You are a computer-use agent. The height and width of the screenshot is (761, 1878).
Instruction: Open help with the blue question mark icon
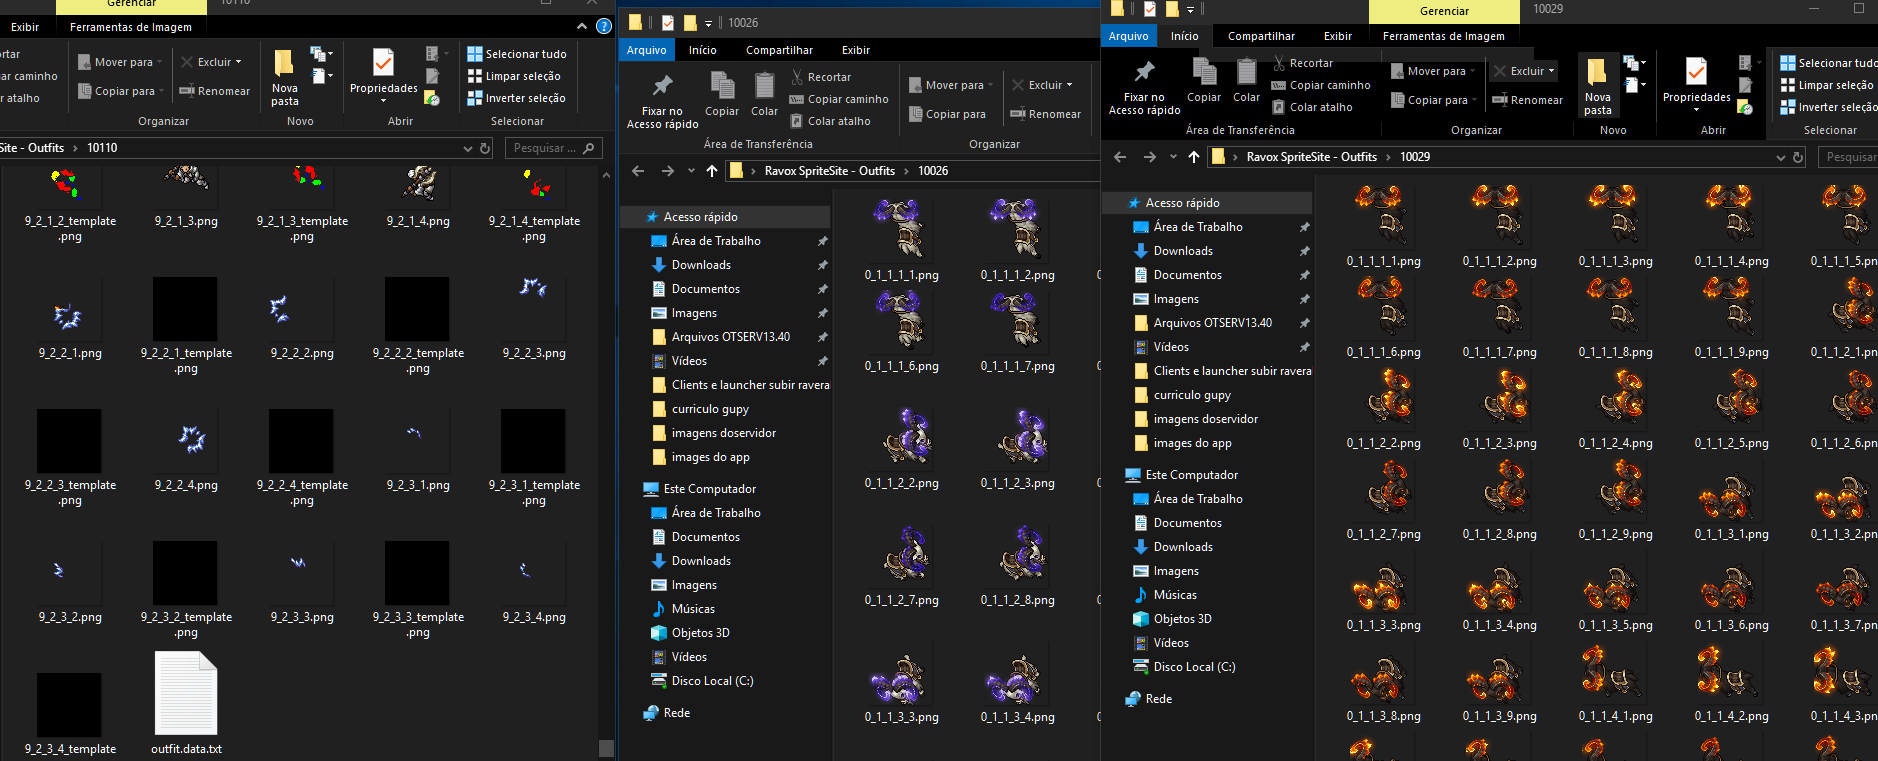[604, 26]
